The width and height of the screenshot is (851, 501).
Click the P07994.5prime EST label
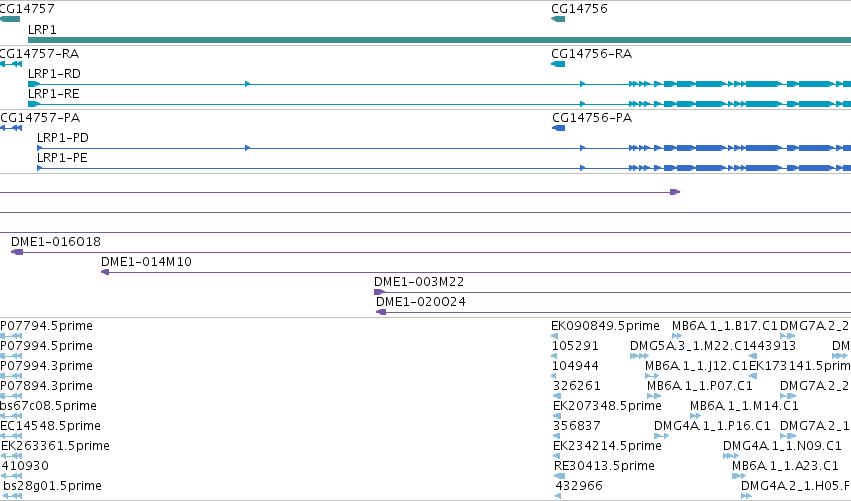click(x=46, y=346)
